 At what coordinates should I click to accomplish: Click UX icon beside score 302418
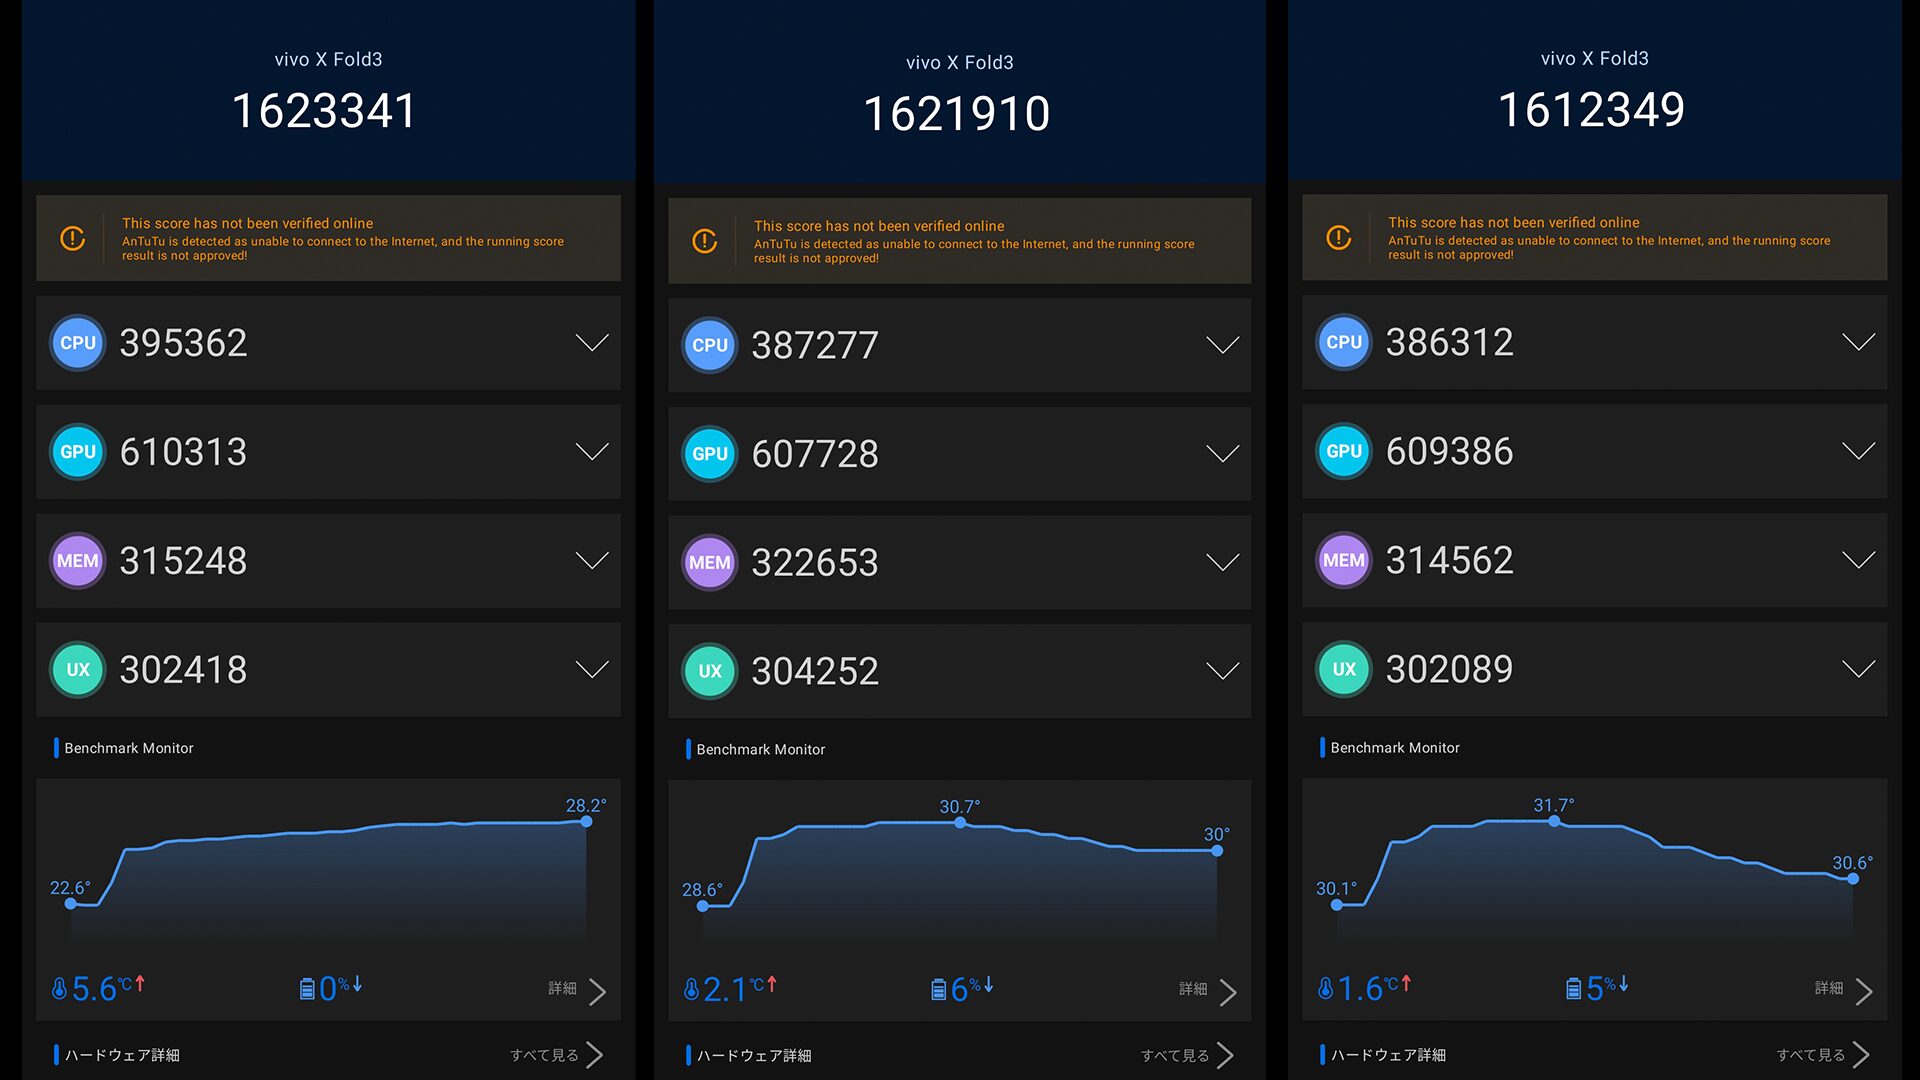click(x=78, y=670)
